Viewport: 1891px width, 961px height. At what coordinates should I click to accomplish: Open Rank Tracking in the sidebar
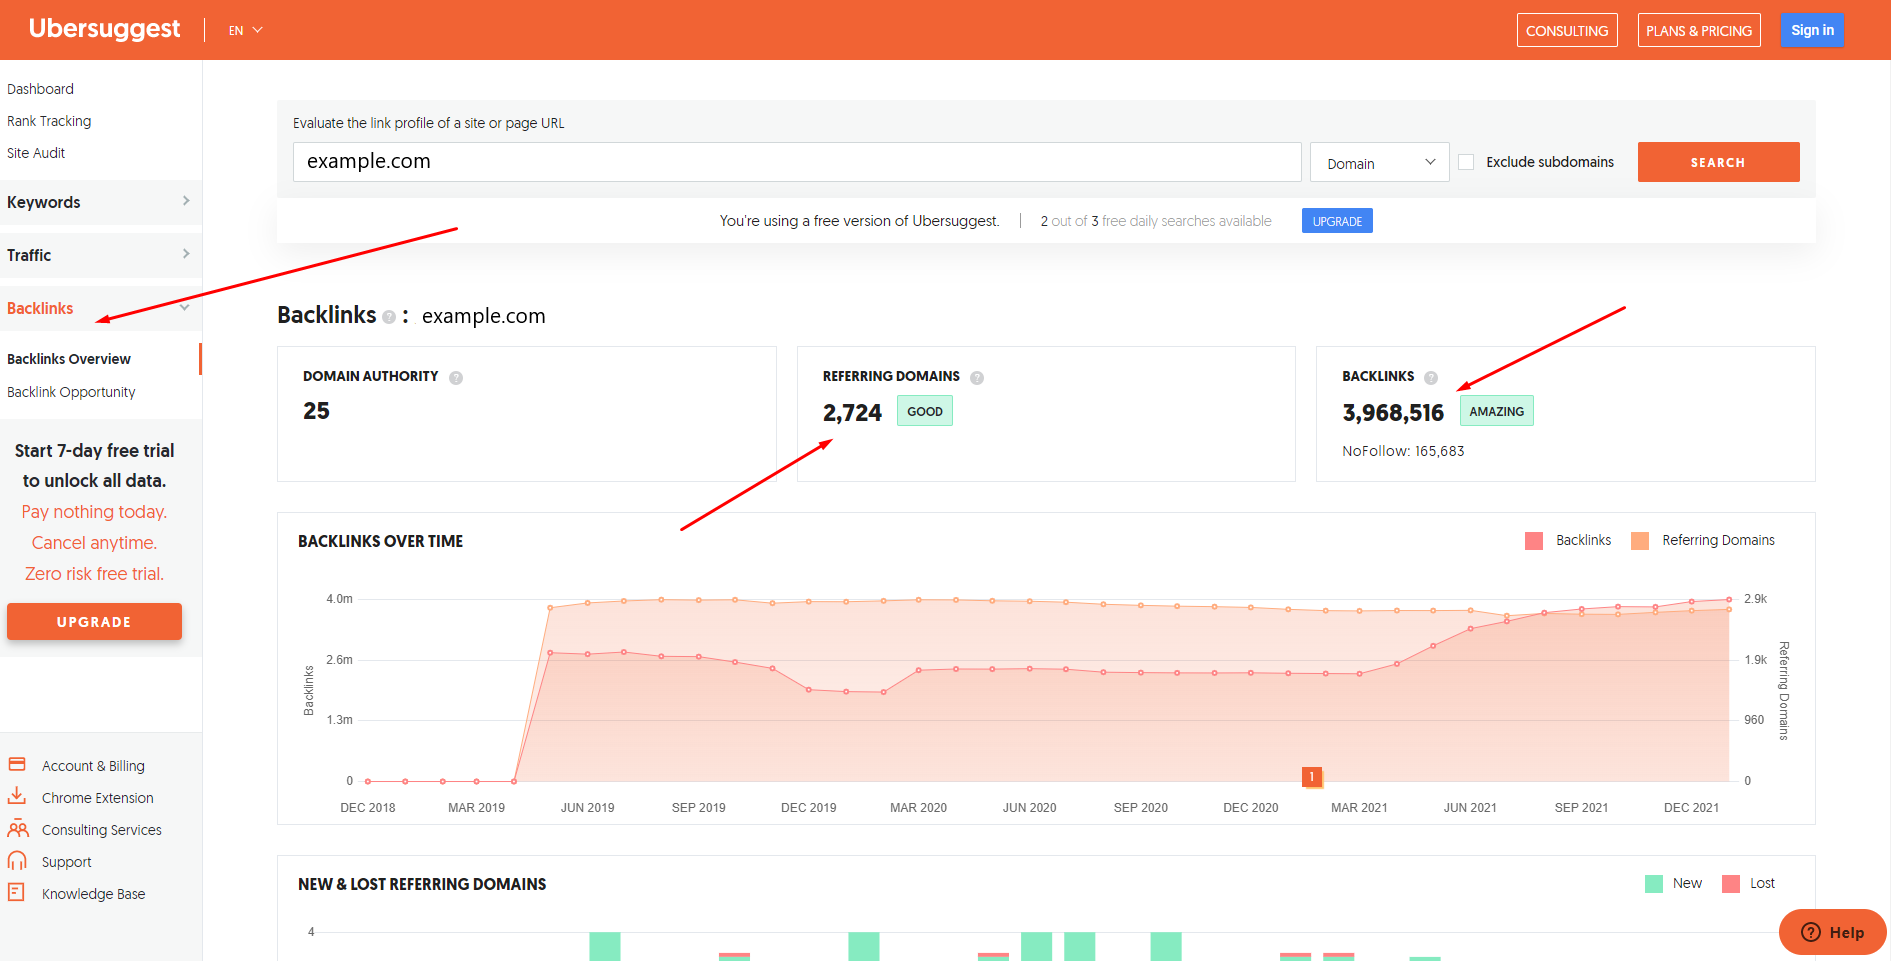click(x=49, y=121)
